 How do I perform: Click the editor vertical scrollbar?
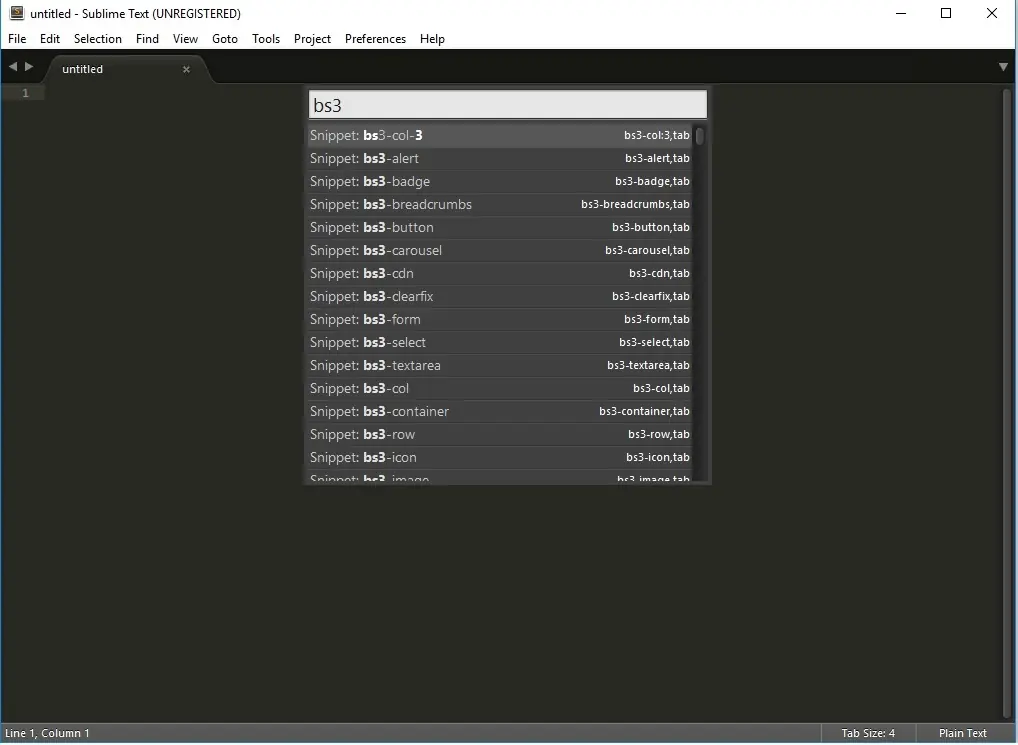1007,402
